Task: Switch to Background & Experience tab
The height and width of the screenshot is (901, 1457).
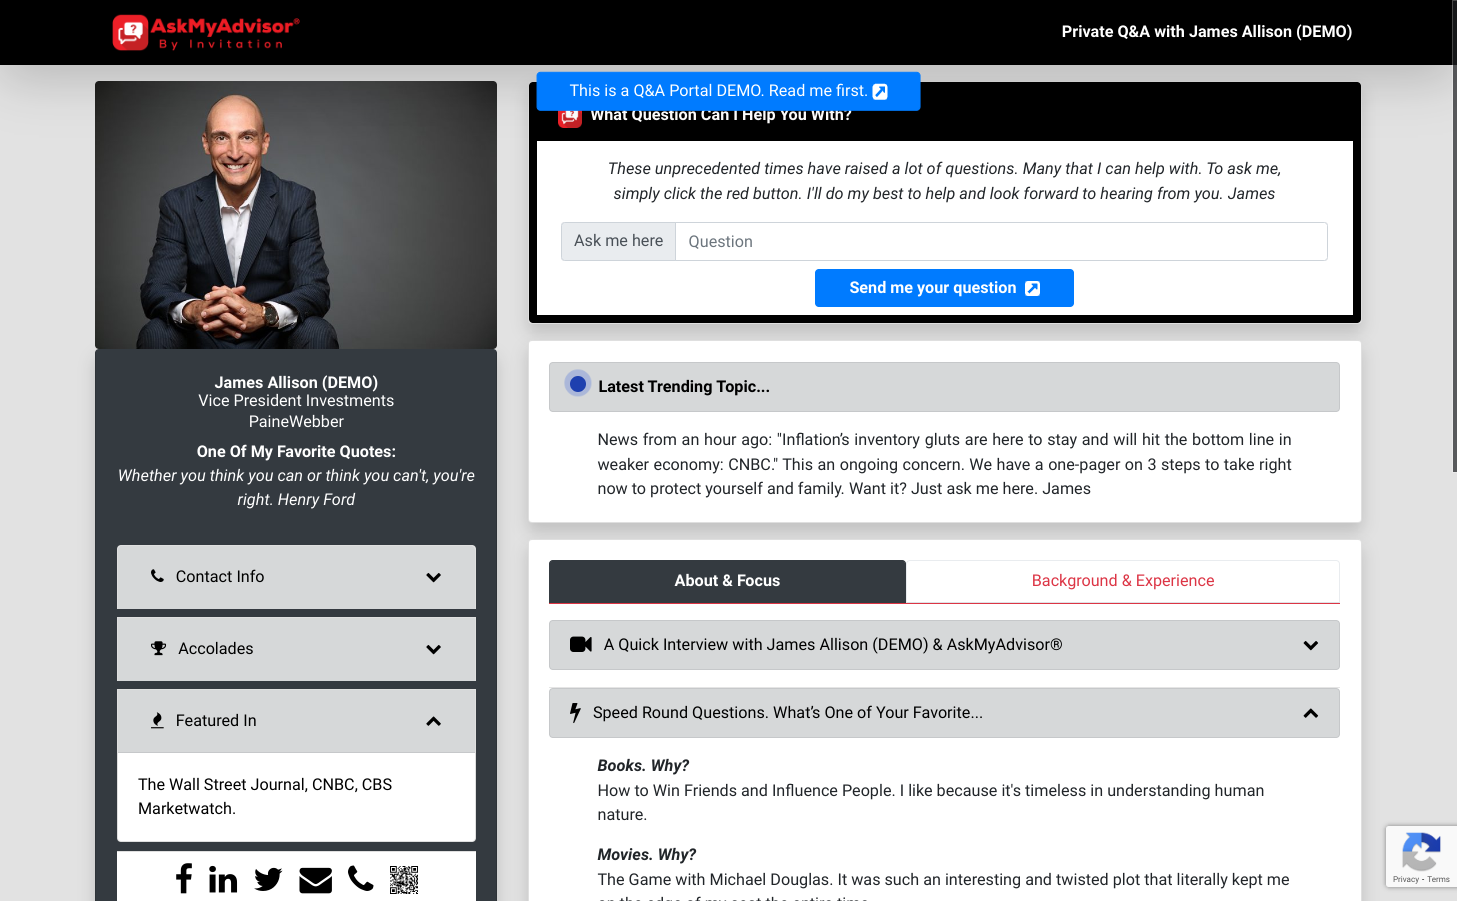Action: [x=1123, y=581]
